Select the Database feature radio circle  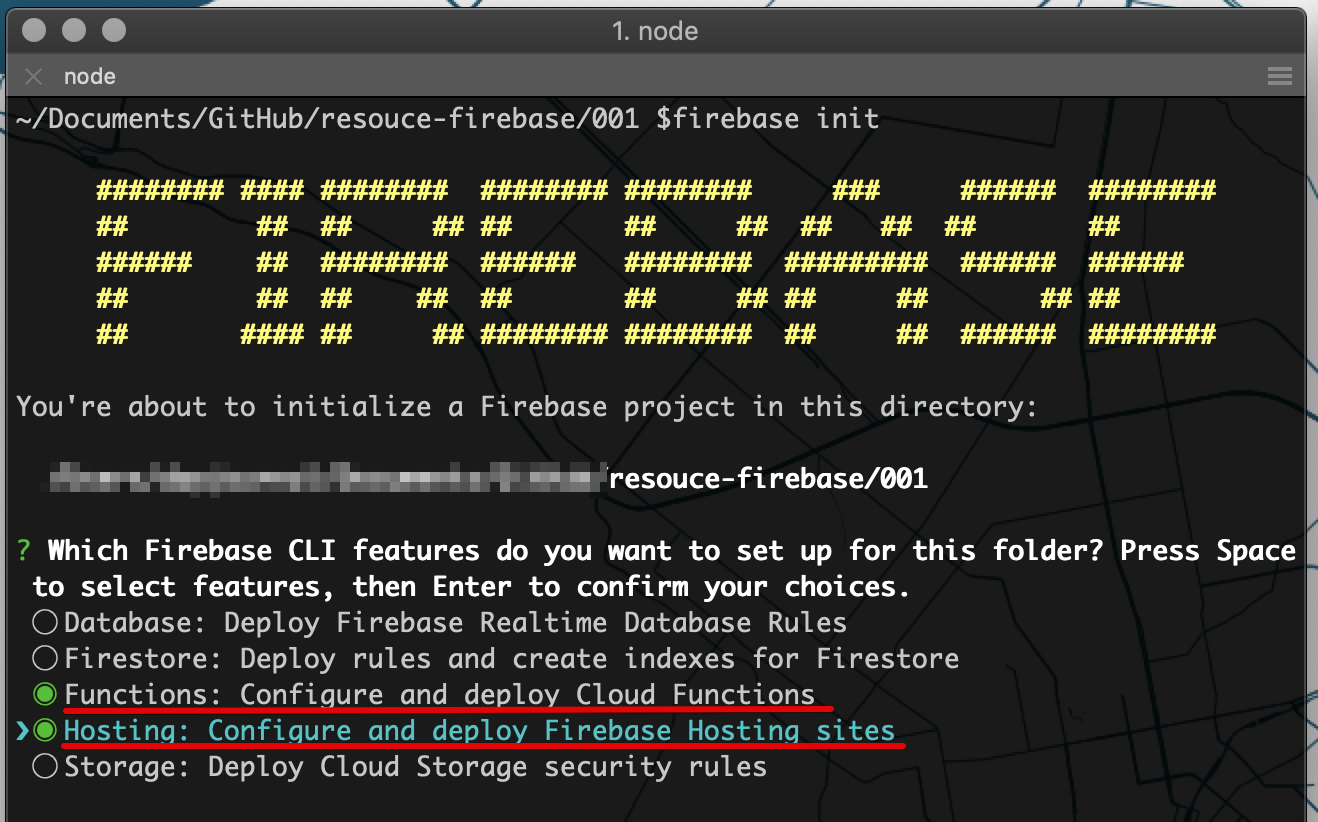(45, 623)
